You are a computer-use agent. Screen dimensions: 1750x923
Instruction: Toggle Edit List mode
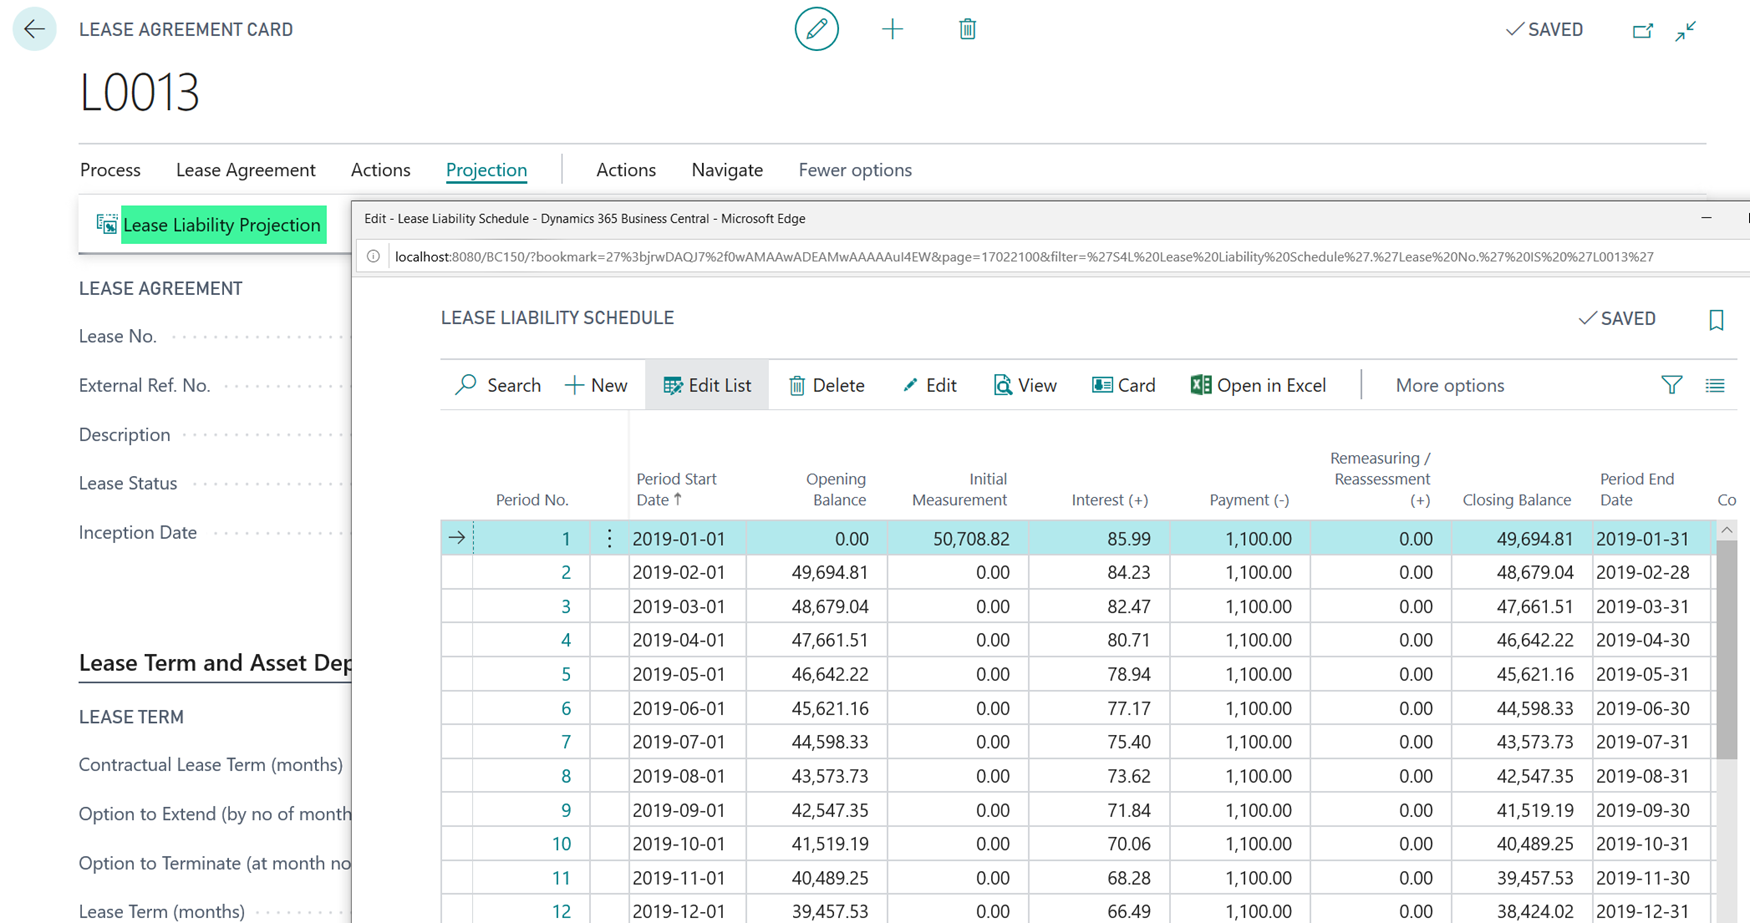tap(707, 385)
